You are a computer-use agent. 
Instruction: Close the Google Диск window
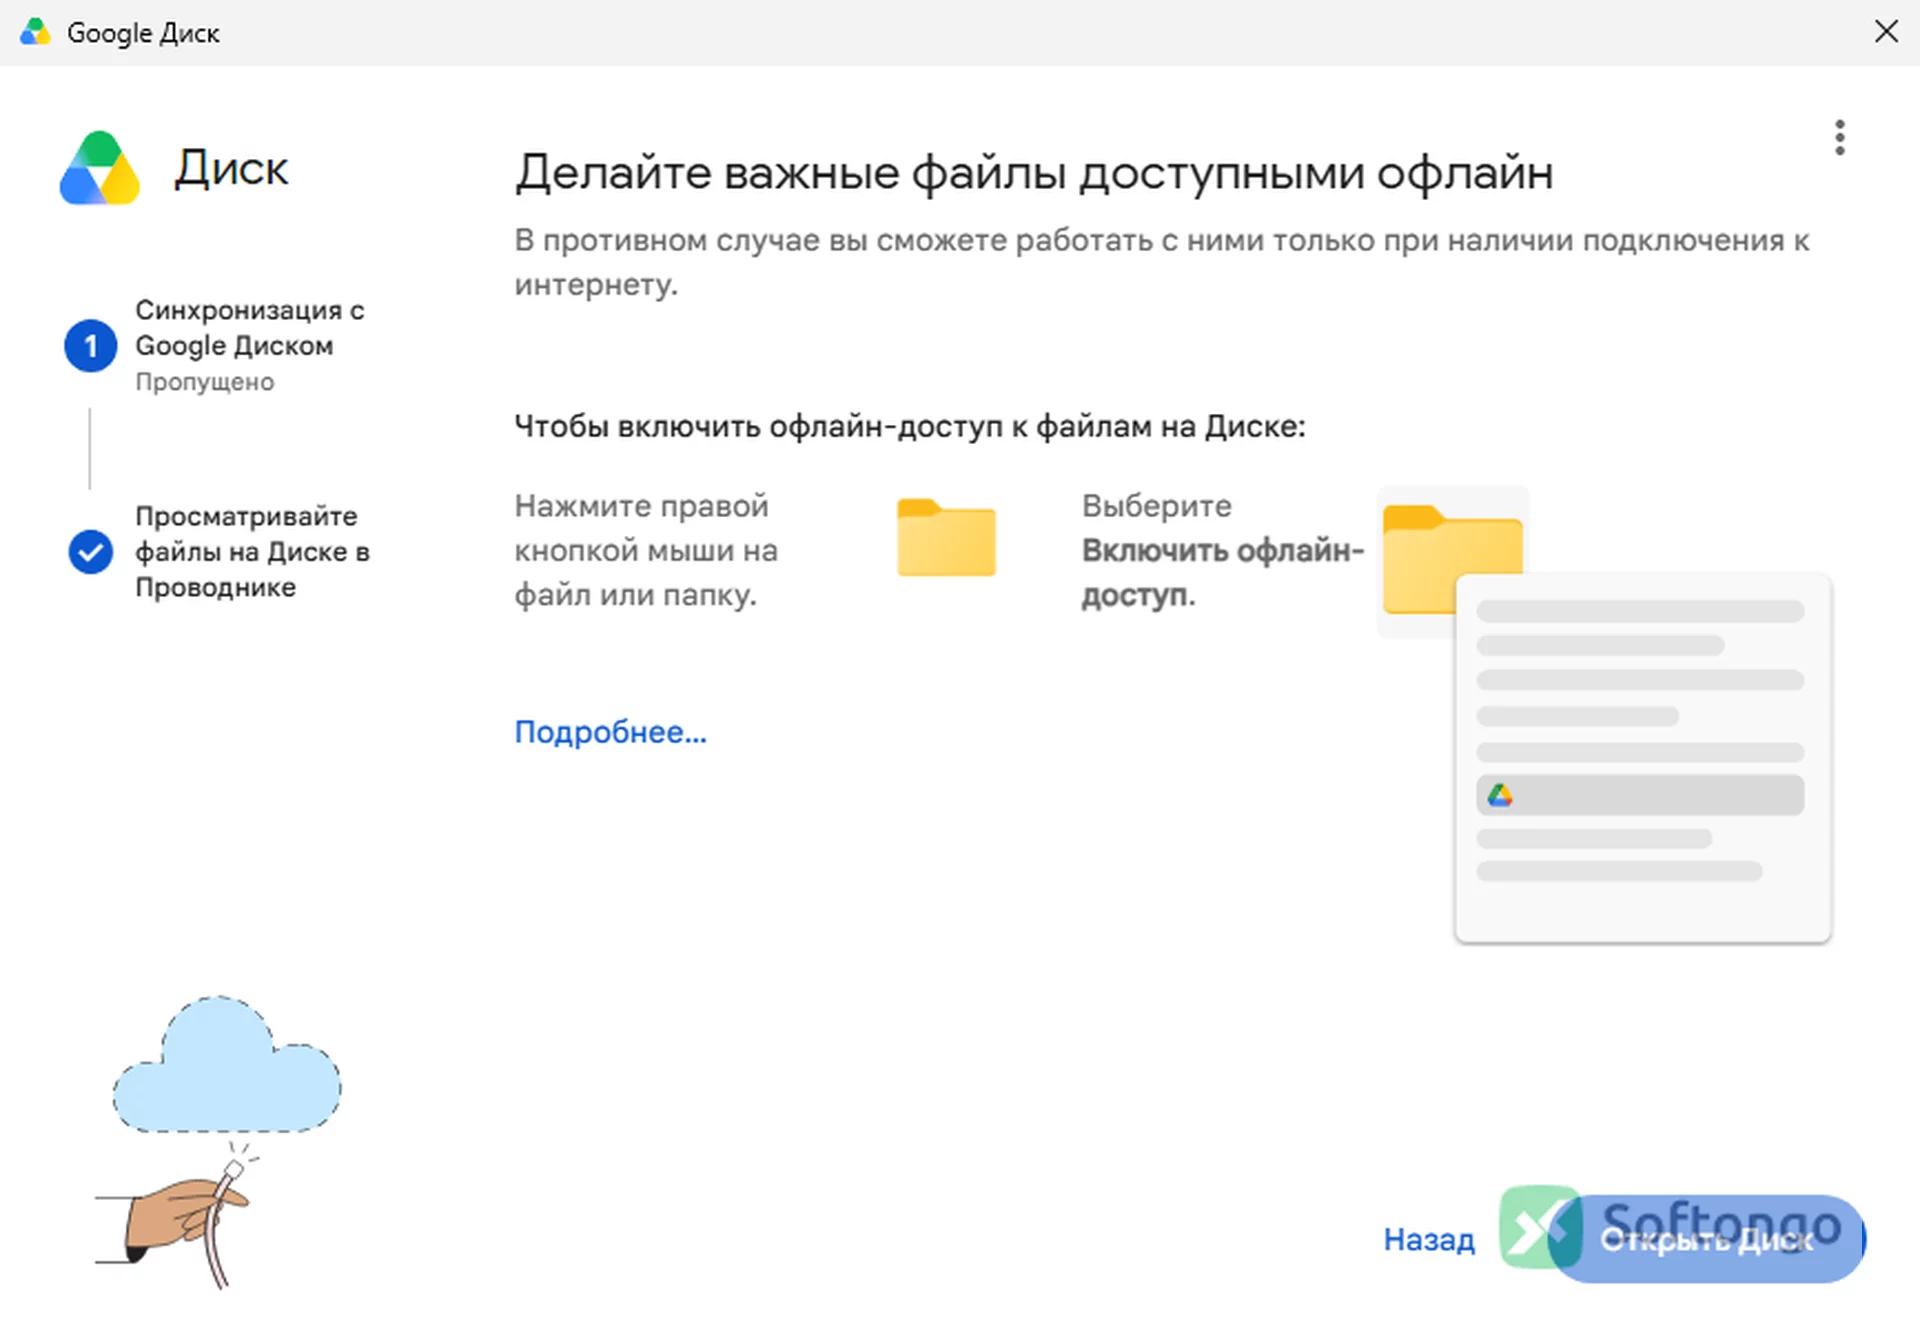point(1886,31)
